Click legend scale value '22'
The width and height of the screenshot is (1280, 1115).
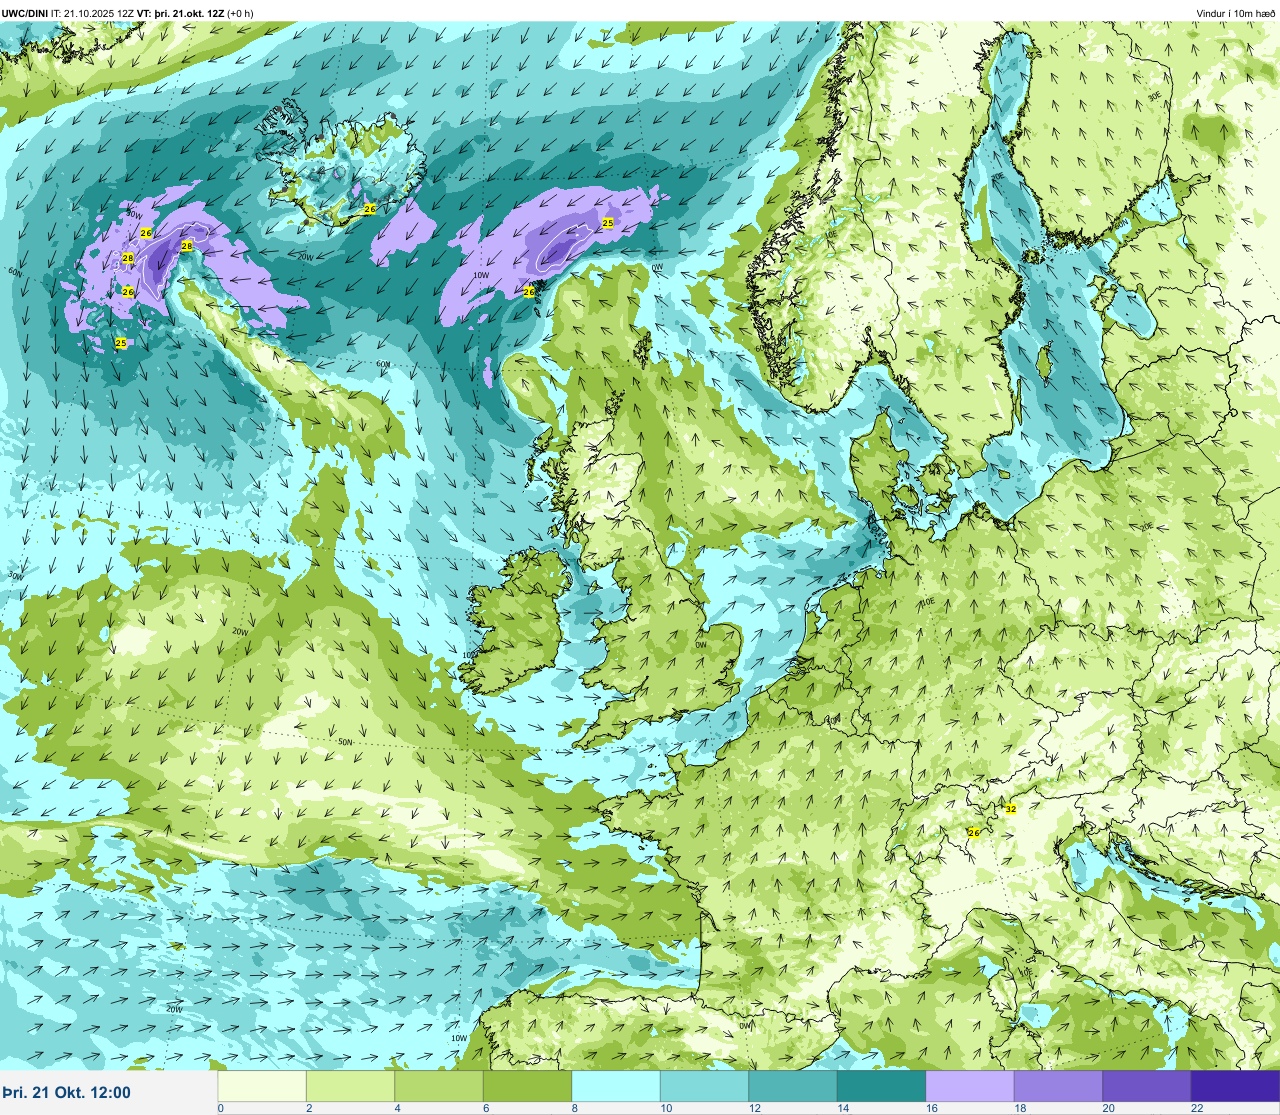pyautogui.click(x=1197, y=1108)
